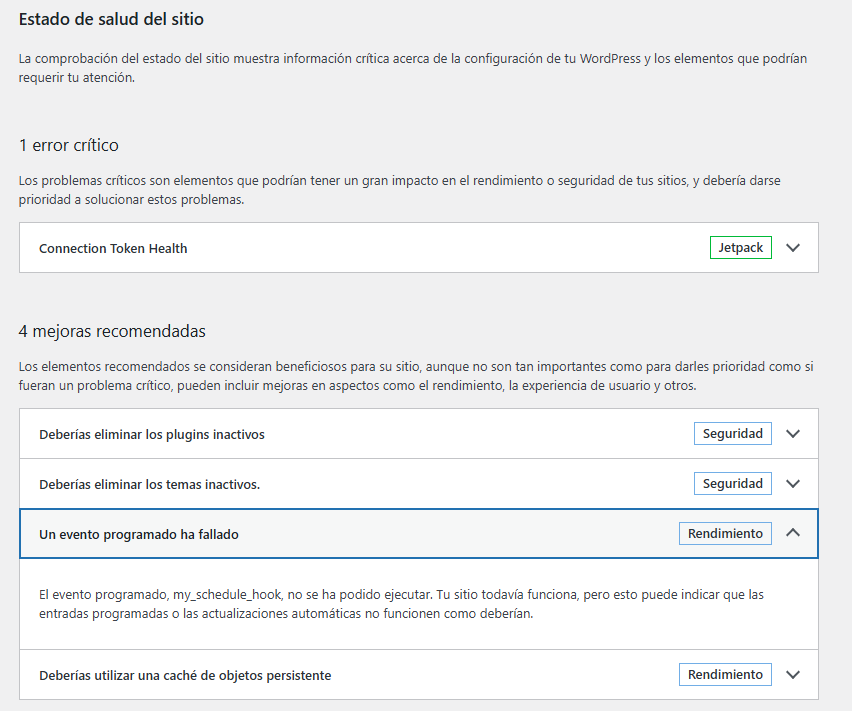Expand the Connection Token Health chevron
The image size is (852, 711).
pyautogui.click(x=793, y=248)
